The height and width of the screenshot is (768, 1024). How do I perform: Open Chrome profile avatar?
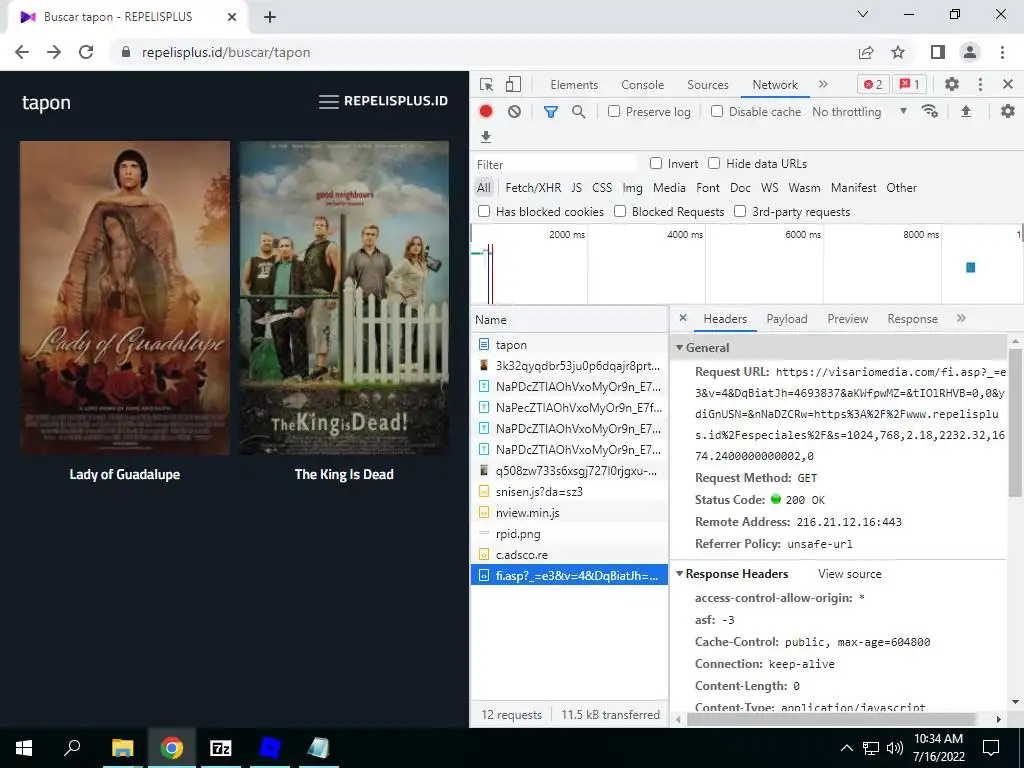click(970, 52)
